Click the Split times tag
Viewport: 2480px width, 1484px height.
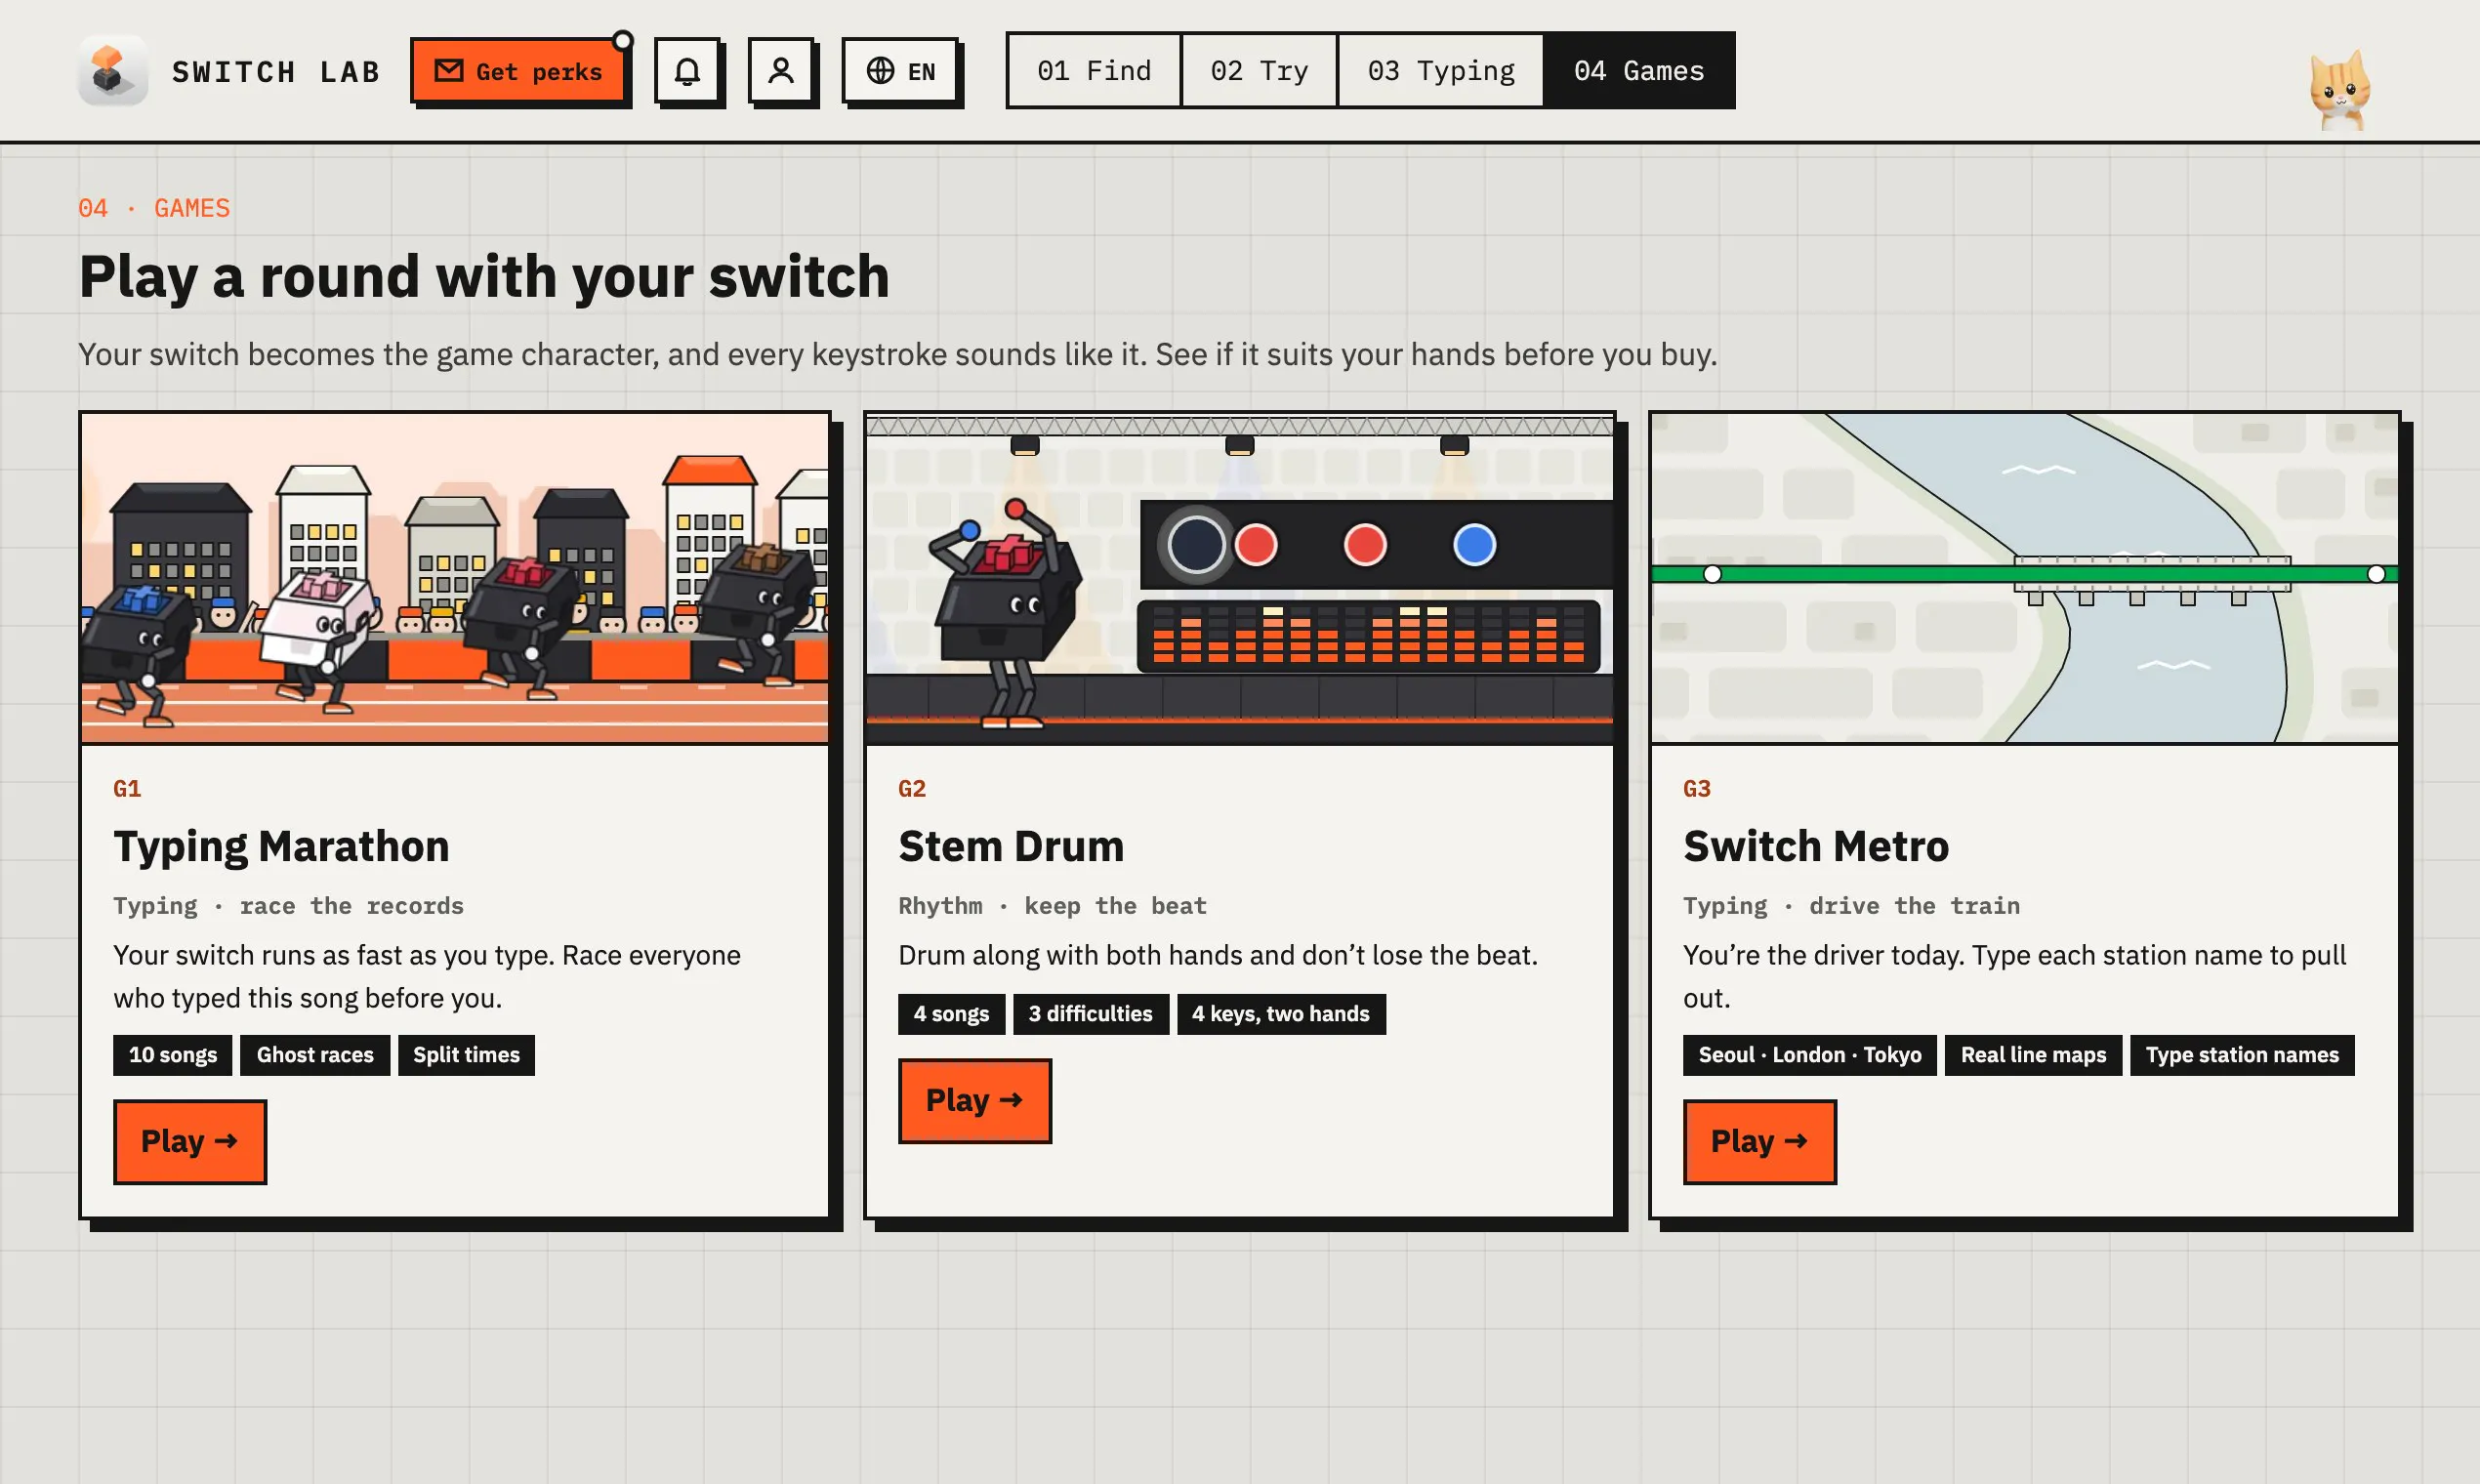466,1055
